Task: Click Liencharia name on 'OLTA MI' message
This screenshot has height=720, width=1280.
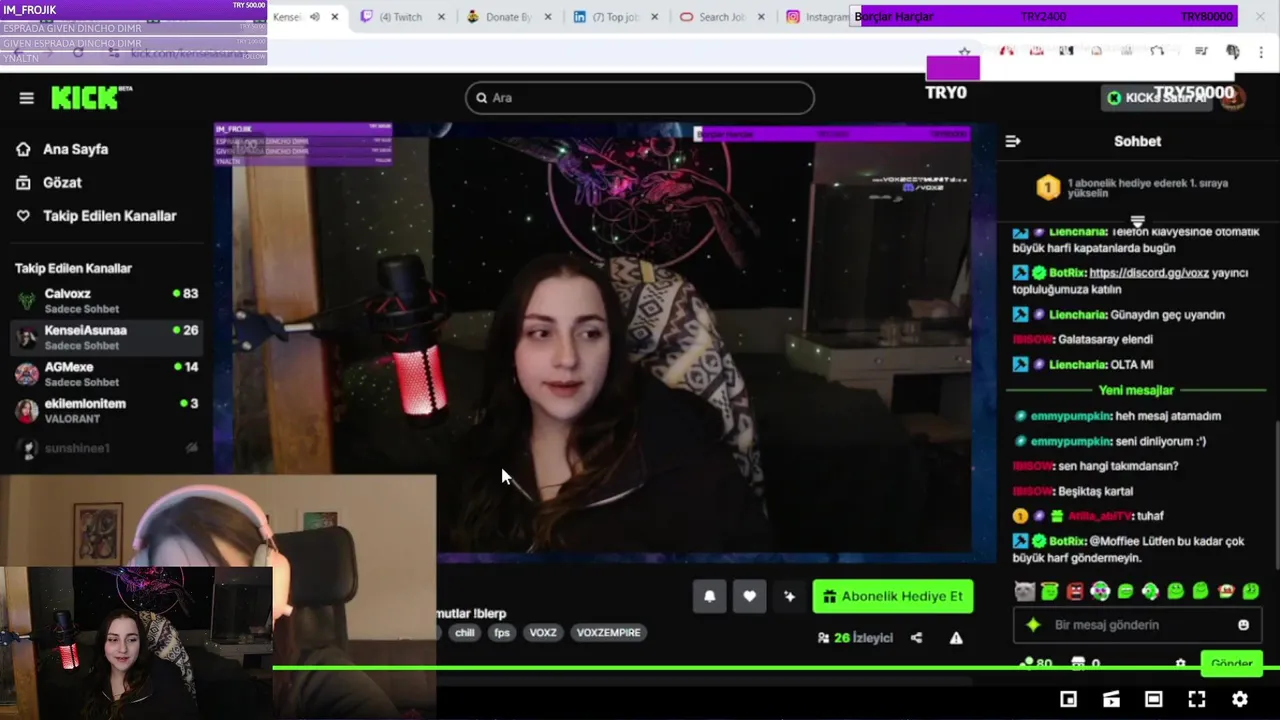Action: tap(1077, 365)
